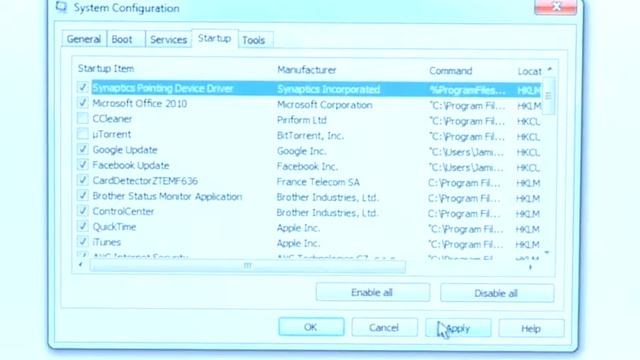This screenshot has height=360, width=640.
Task: Switch to the General tab
Action: point(84,39)
